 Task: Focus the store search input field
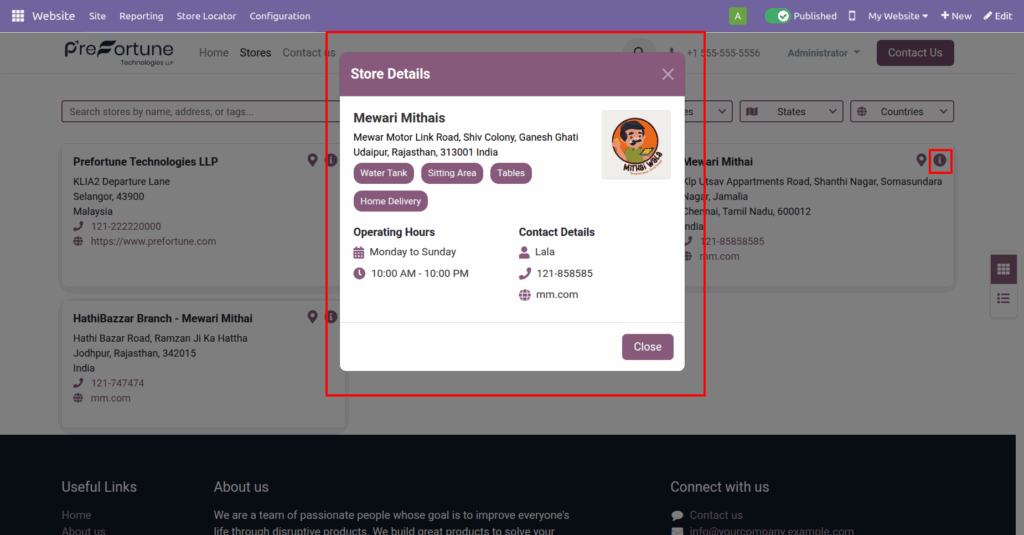202,112
